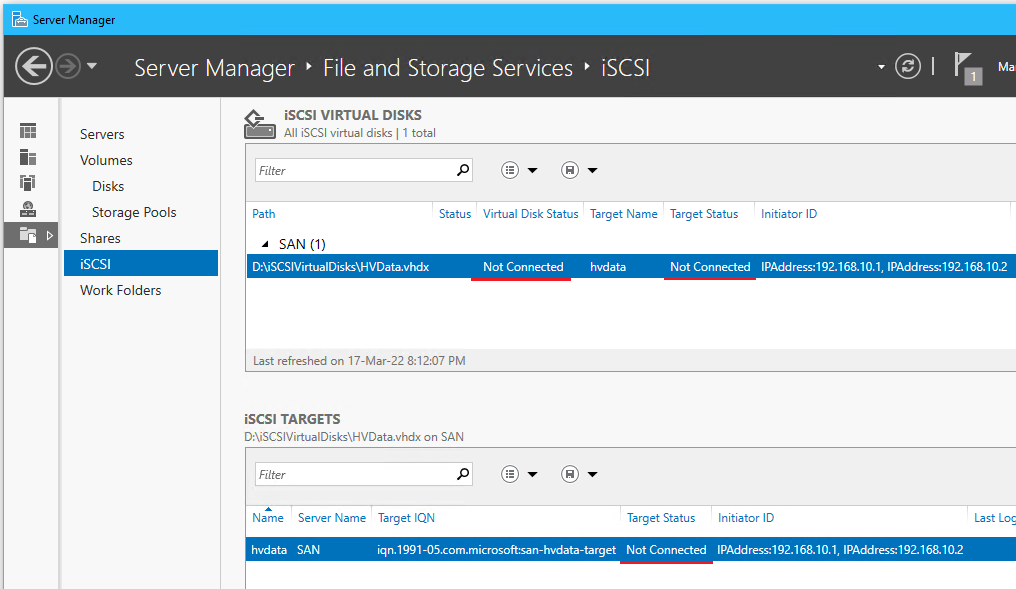Open the iSCSI targets list-options dropdown arrow
The image size is (1016, 589).
pos(533,474)
